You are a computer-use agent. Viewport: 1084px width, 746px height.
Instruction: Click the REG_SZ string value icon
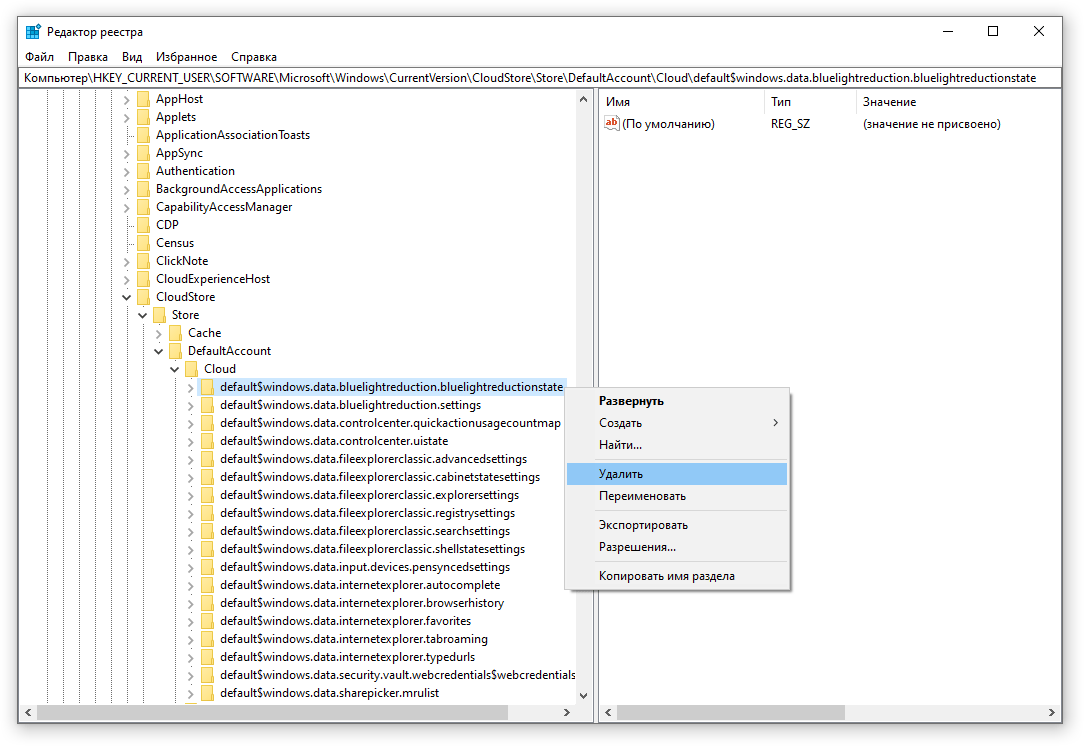[612, 124]
